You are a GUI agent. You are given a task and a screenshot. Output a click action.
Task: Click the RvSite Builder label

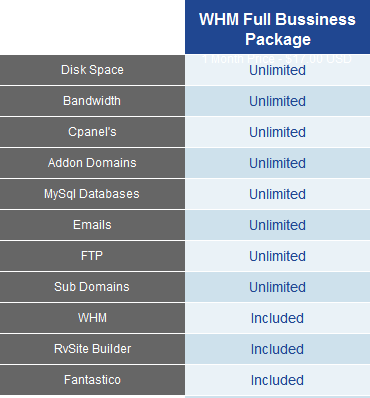click(x=92, y=349)
